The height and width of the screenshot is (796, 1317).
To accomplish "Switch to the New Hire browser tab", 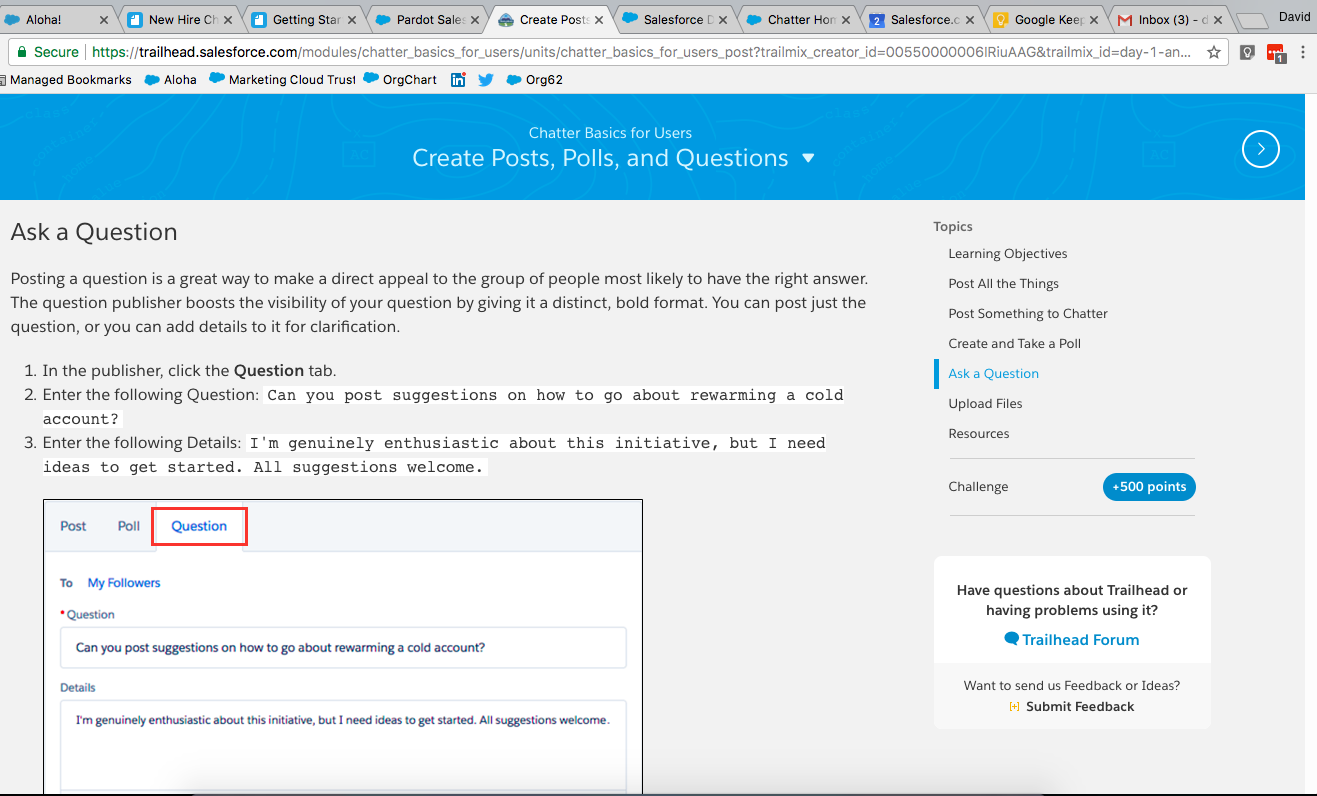I will 181,19.
